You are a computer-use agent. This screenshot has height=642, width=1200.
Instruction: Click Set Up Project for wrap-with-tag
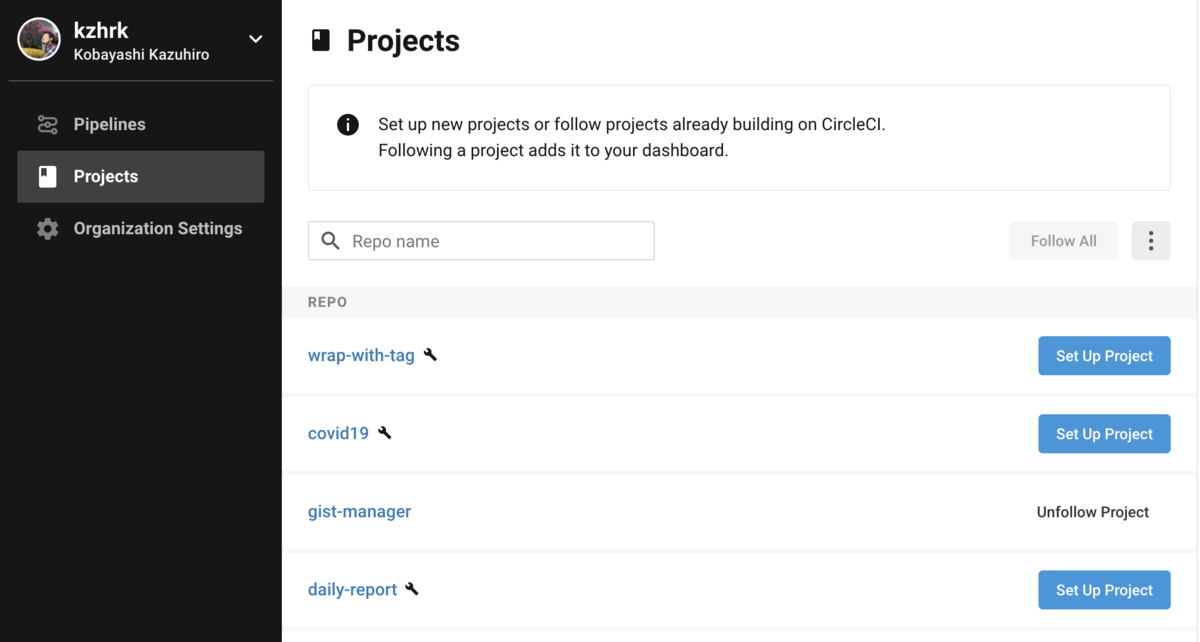point(1104,356)
